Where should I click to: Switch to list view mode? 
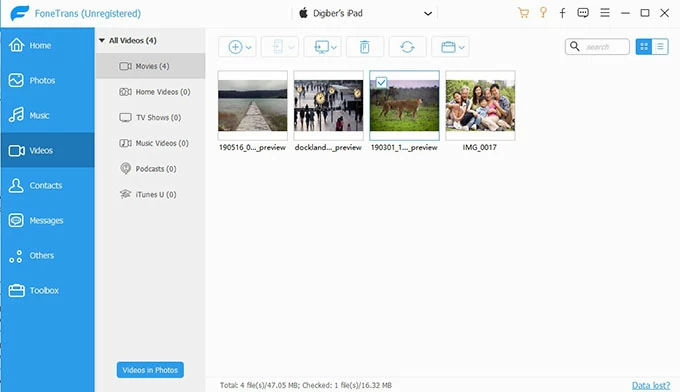tap(660, 47)
